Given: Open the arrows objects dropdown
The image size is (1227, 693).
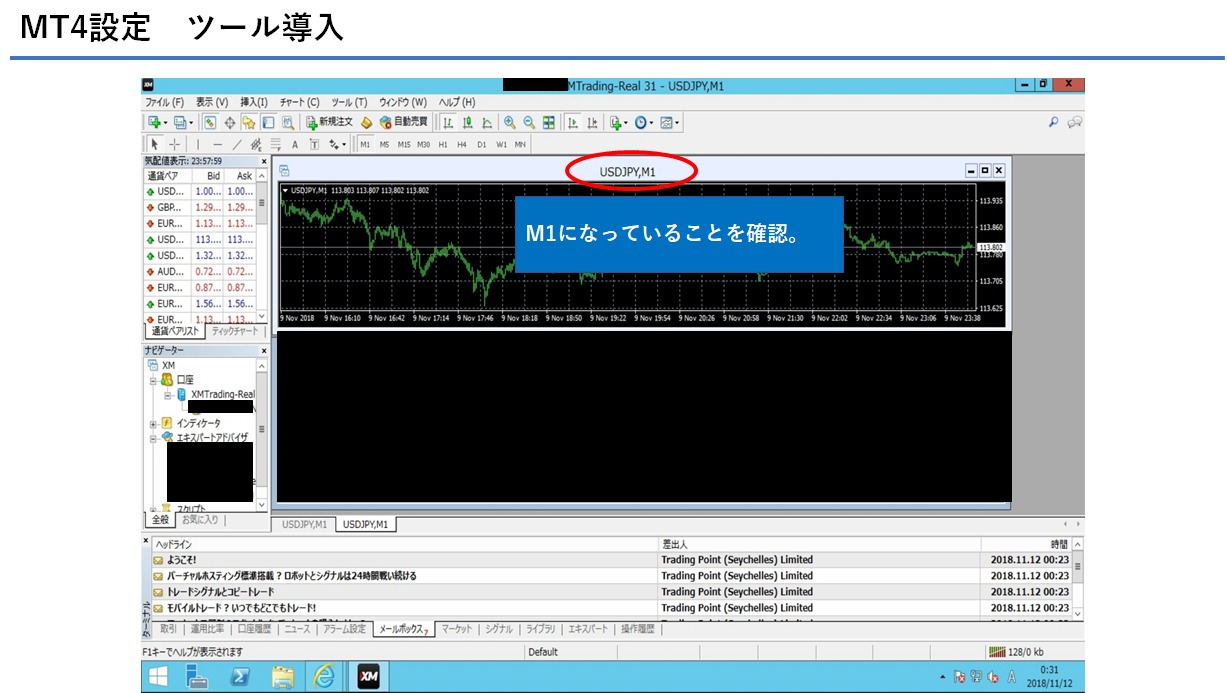Looking at the screenshot, I should [x=337, y=144].
